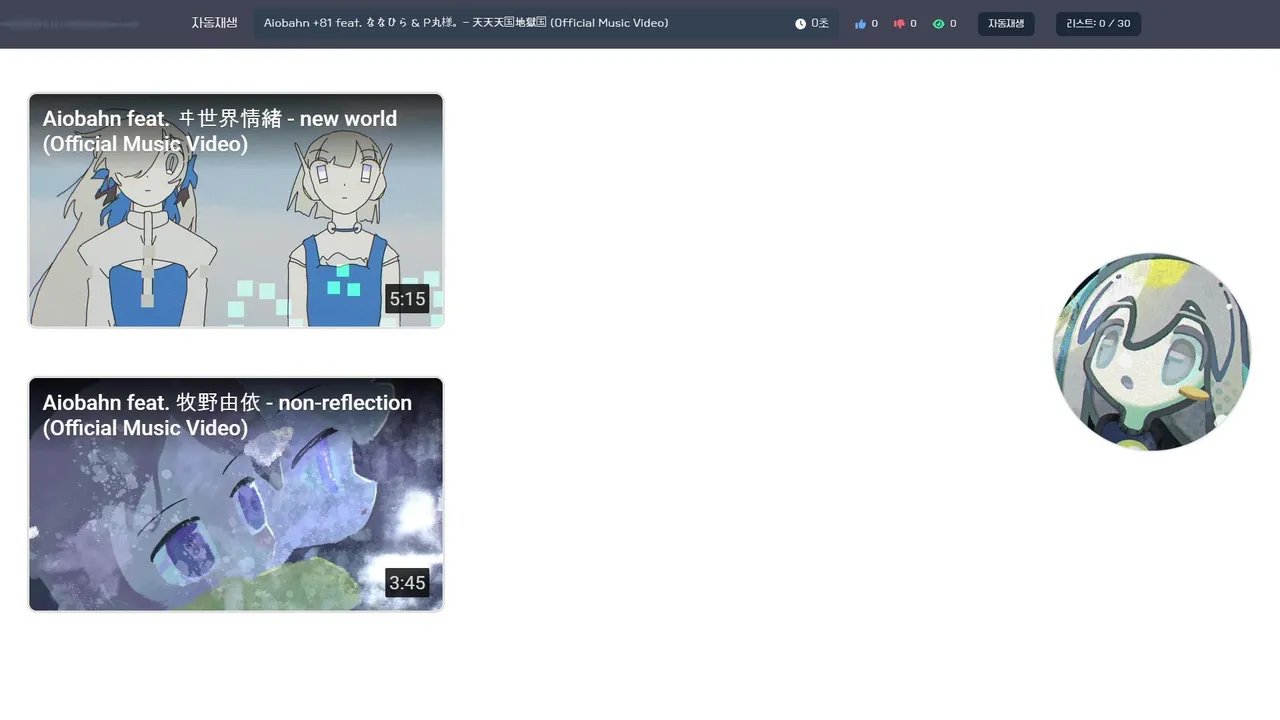Click the 5:15 duration badge
This screenshot has height=720, width=1280.
(407, 299)
